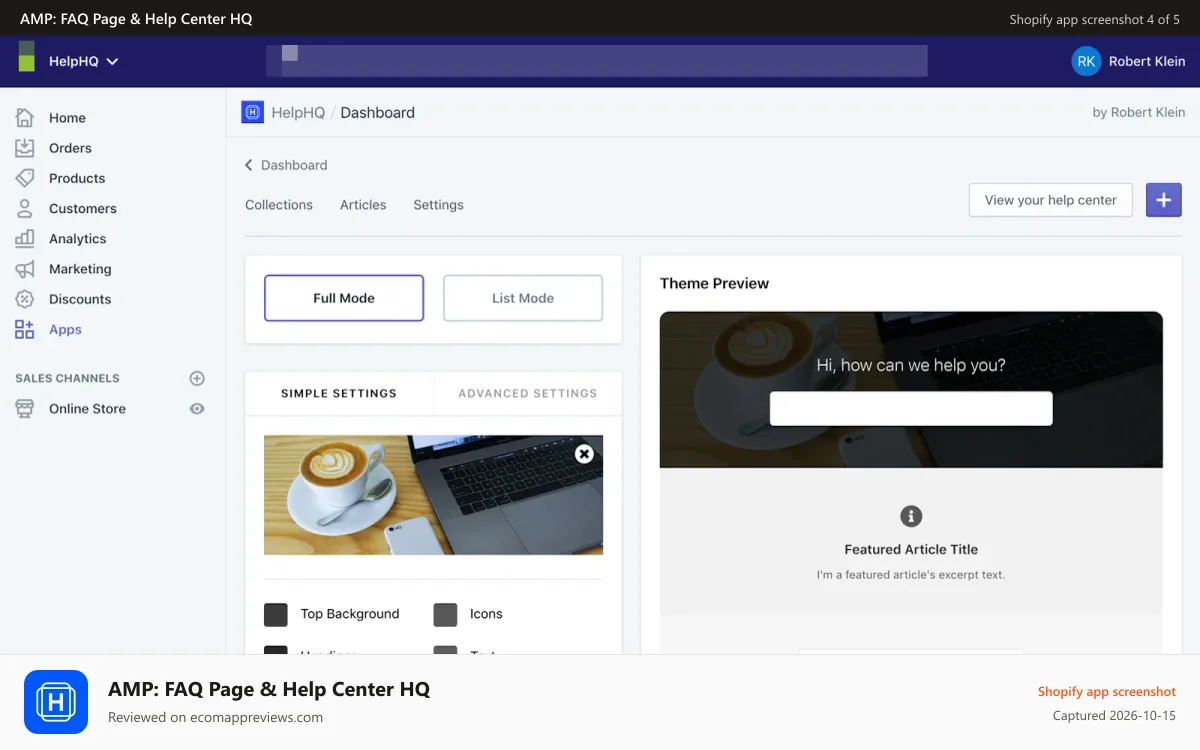The height and width of the screenshot is (750, 1200).
Task: Click the Shopify admin search bar
Action: pyautogui.click(x=597, y=61)
